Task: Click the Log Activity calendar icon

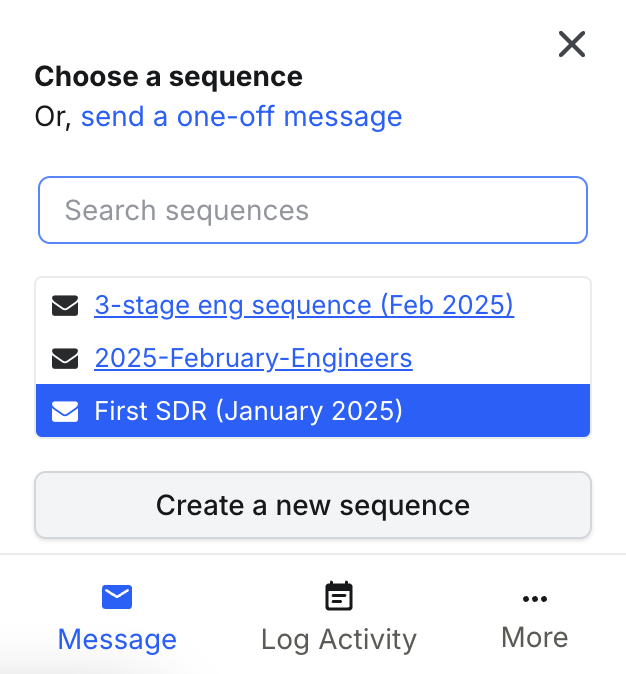Action: click(x=339, y=596)
